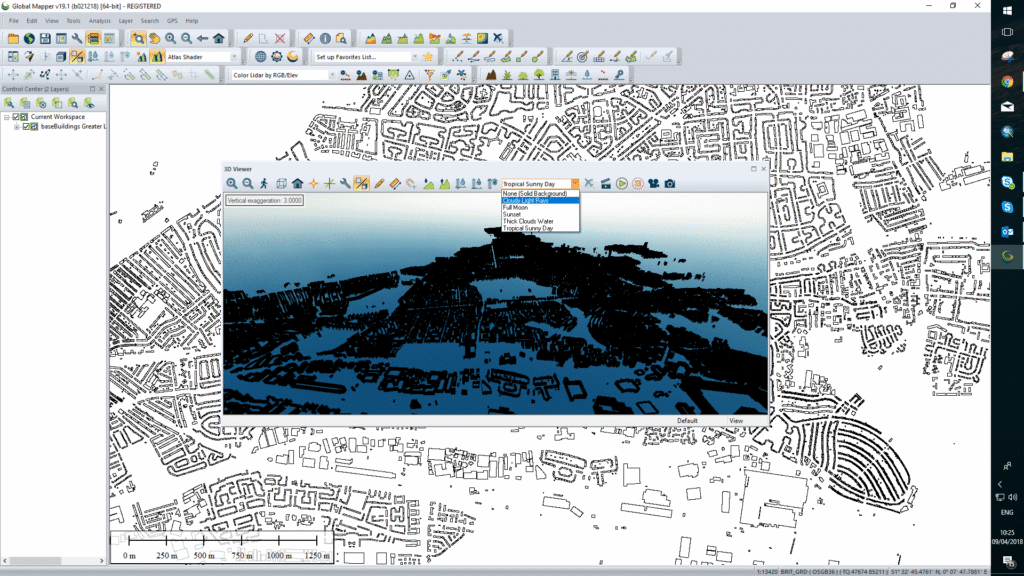
Task: Toggle the baseBuildings layer checkbox
Action: pos(26,127)
